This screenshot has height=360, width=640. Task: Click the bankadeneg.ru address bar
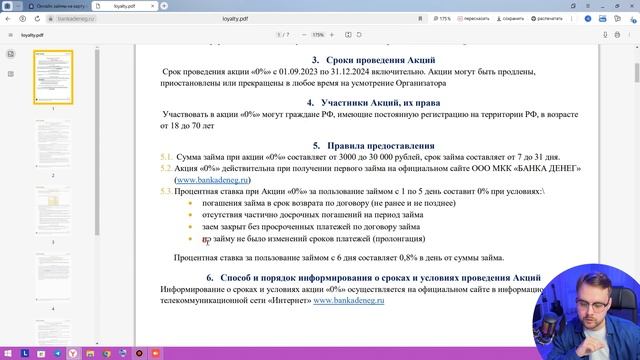(x=76, y=19)
